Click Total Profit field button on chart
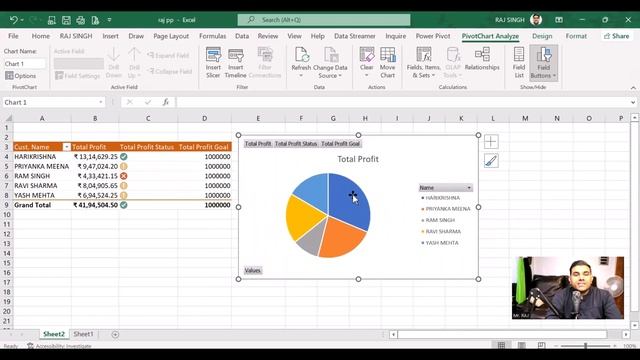The height and width of the screenshot is (360, 640). 258,144
